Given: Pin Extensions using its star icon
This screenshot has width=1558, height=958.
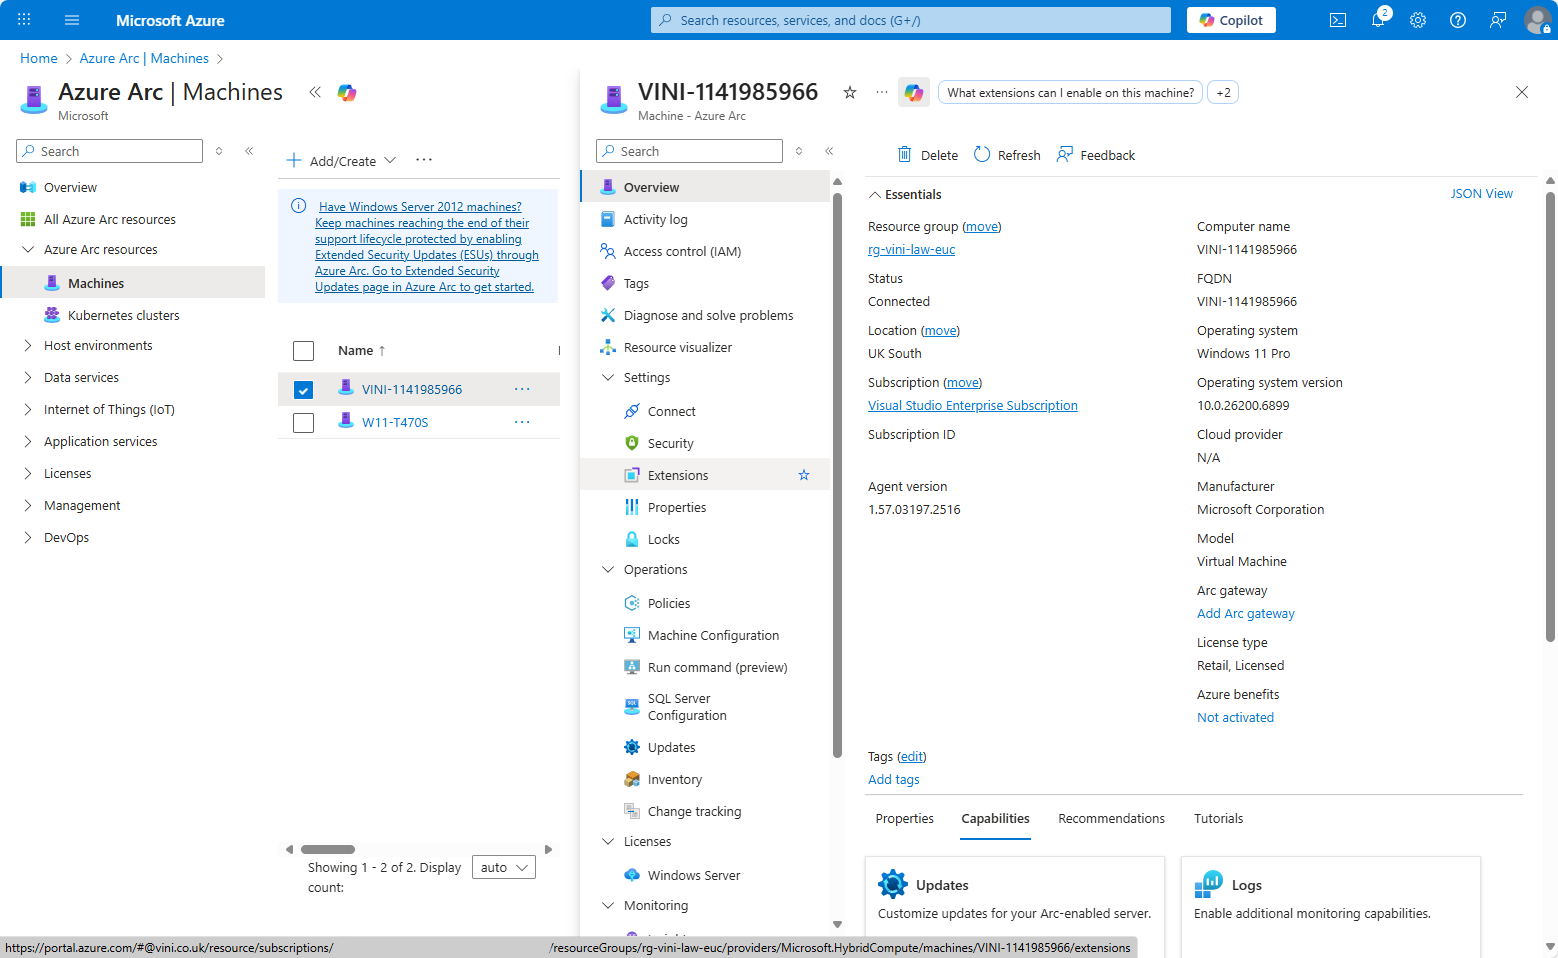Looking at the screenshot, I should coord(804,475).
